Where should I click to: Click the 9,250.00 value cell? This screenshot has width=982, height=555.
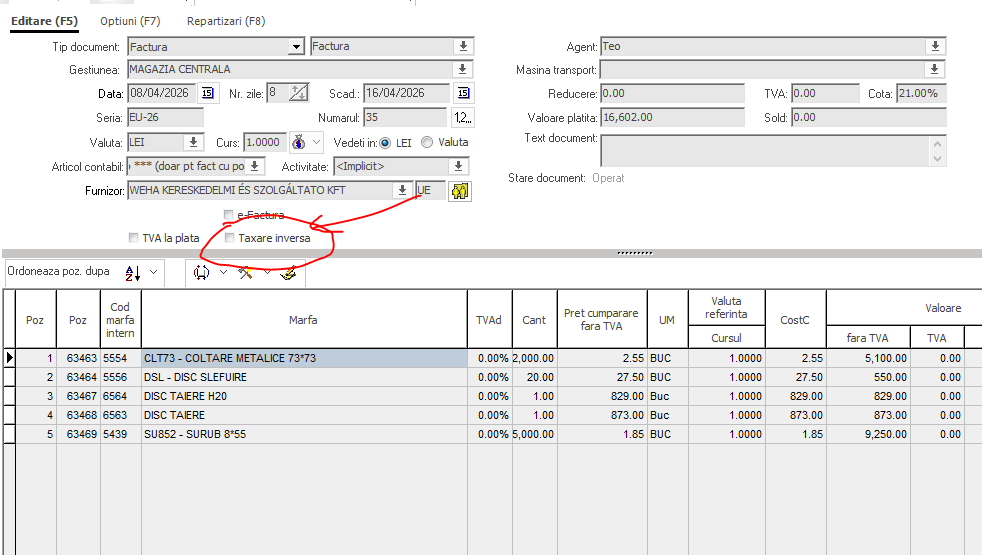click(x=868, y=434)
